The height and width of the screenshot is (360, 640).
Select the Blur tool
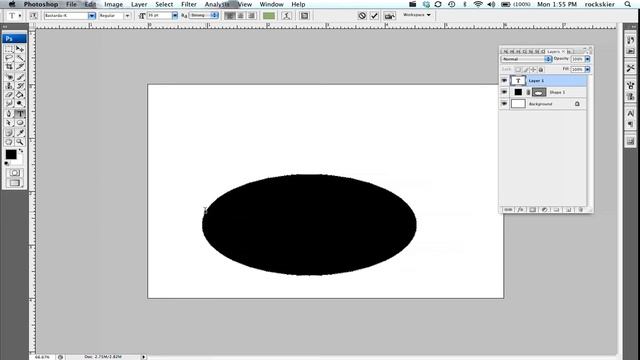pyautogui.click(x=9, y=104)
